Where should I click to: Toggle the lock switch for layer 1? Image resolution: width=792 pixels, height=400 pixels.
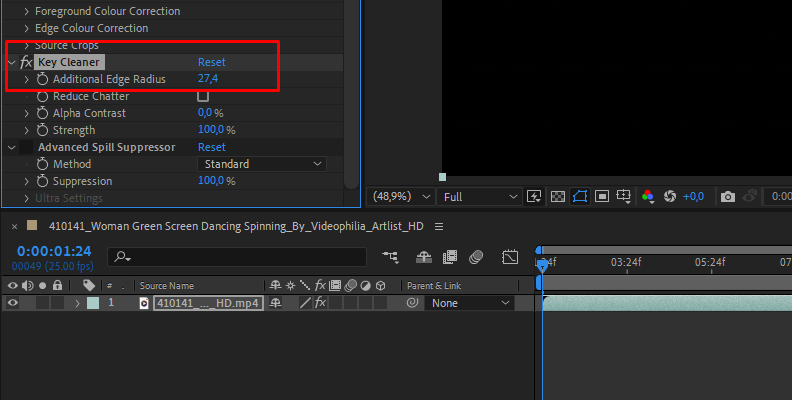[x=57, y=303]
